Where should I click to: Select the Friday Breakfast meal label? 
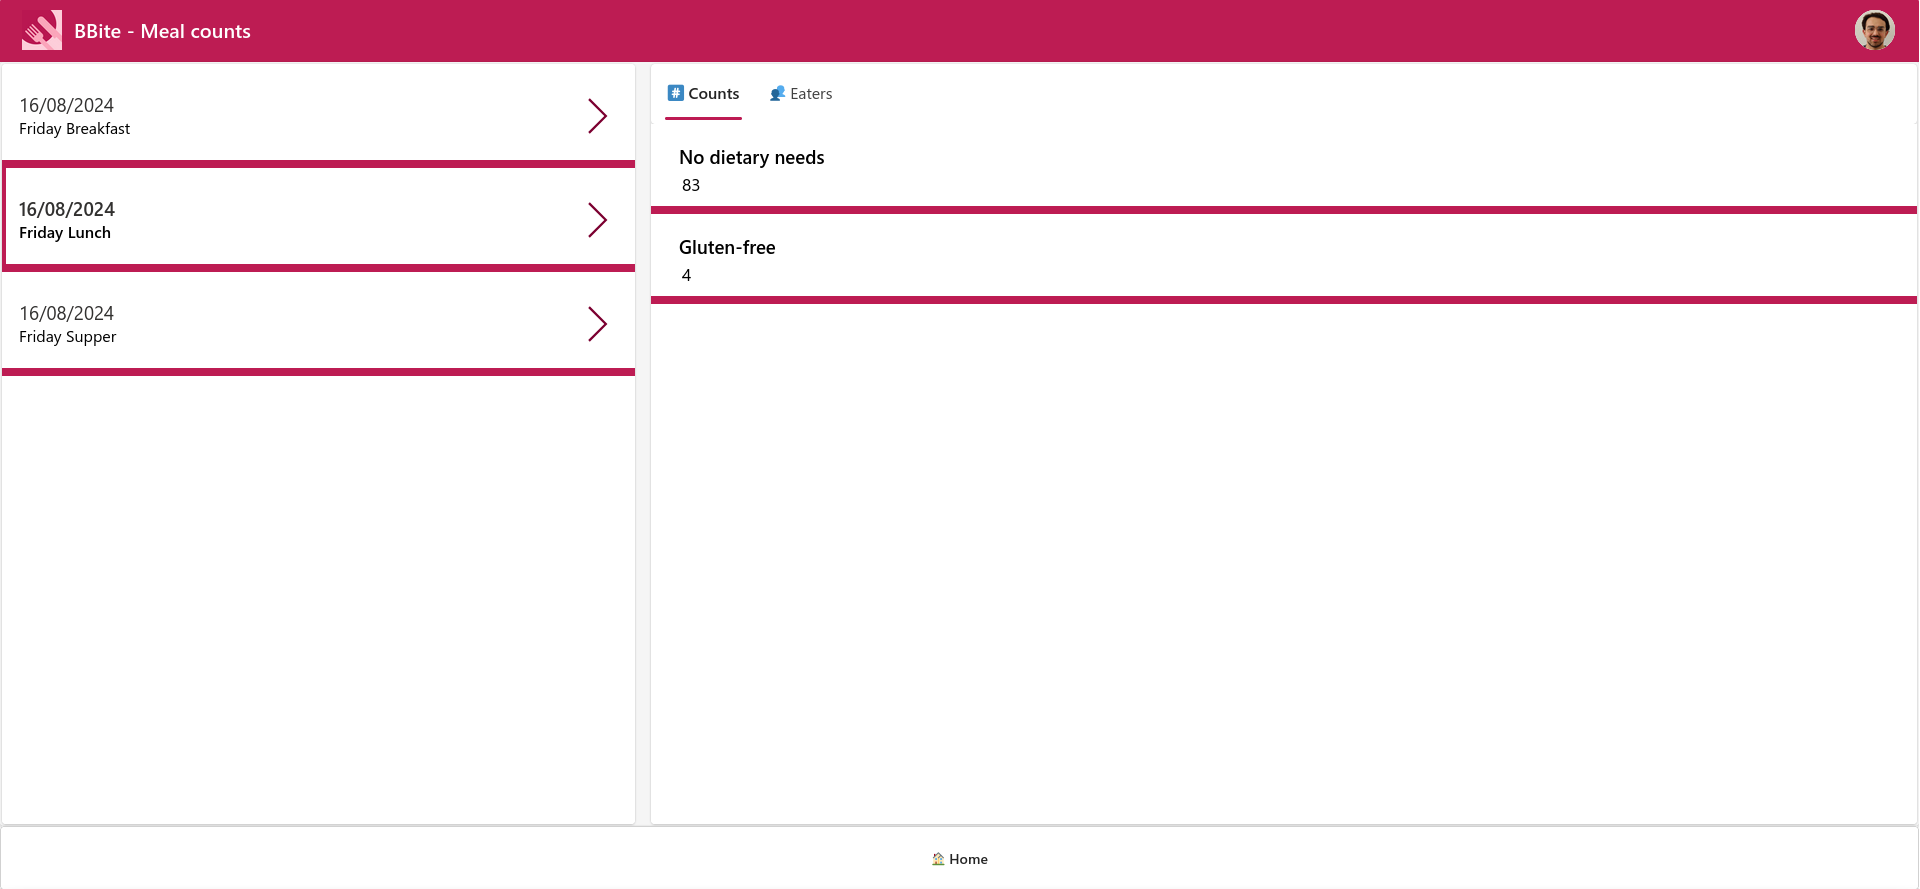click(x=75, y=129)
